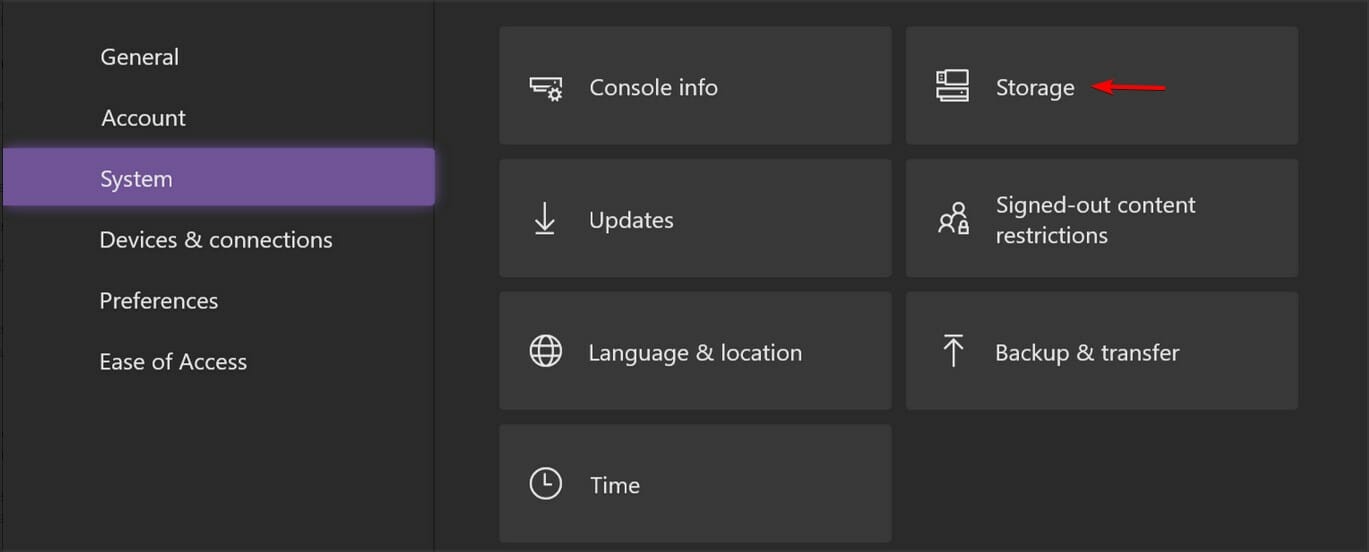
Task: Click the Storage drive icon
Action: pyautogui.click(x=952, y=86)
